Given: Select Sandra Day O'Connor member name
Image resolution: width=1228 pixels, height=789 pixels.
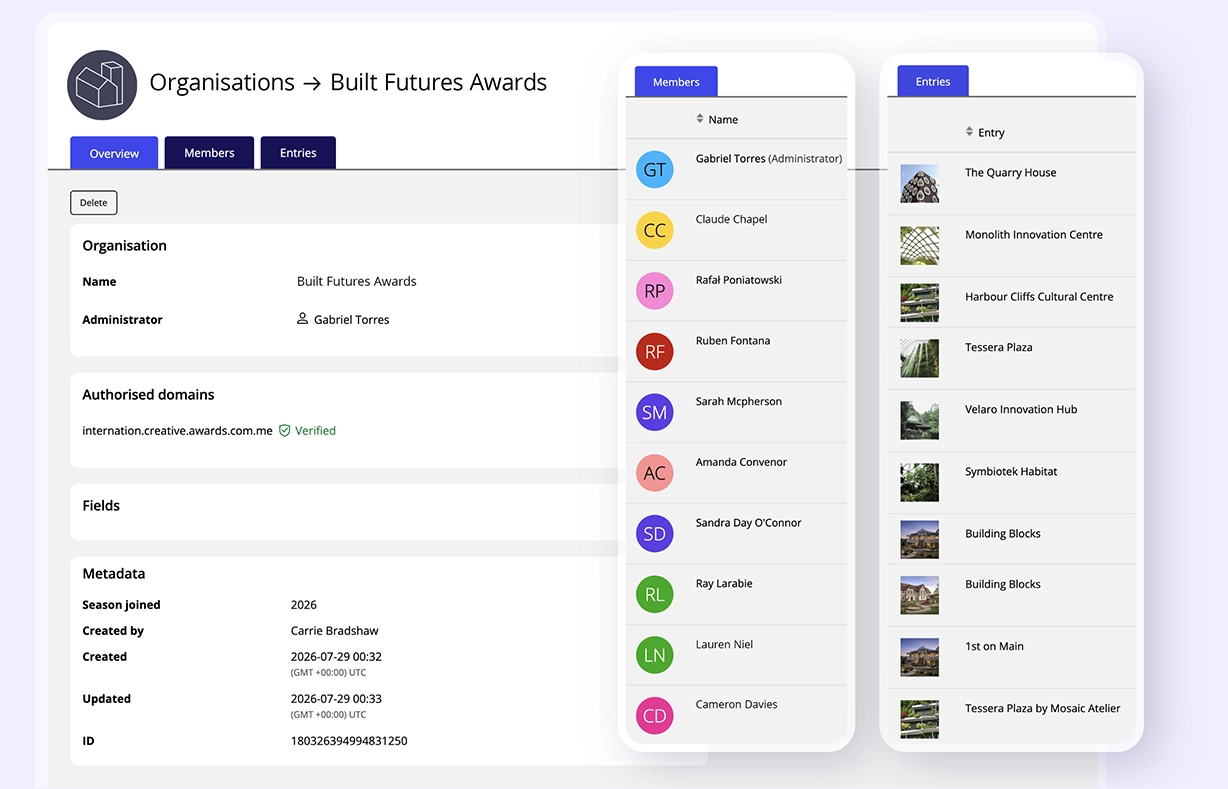Looking at the screenshot, I should point(749,523).
